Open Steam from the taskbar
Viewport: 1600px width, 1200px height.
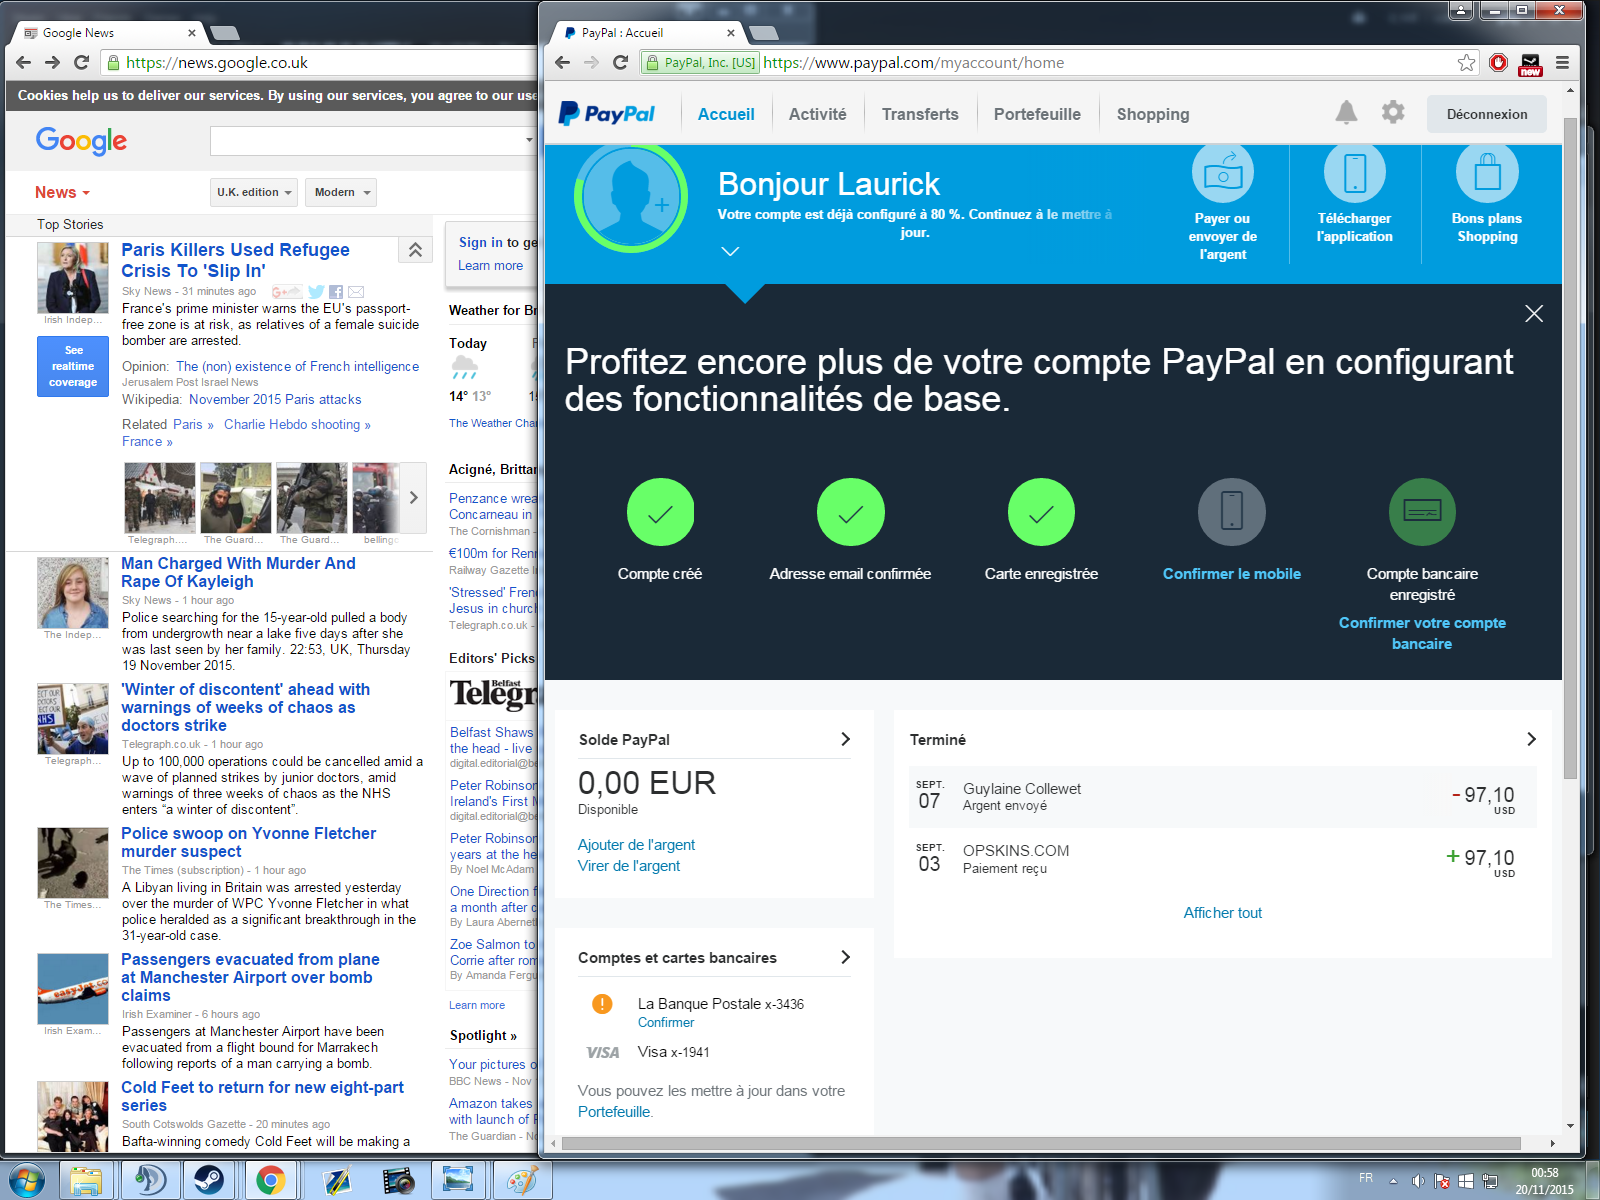pyautogui.click(x=208, y=1180)
